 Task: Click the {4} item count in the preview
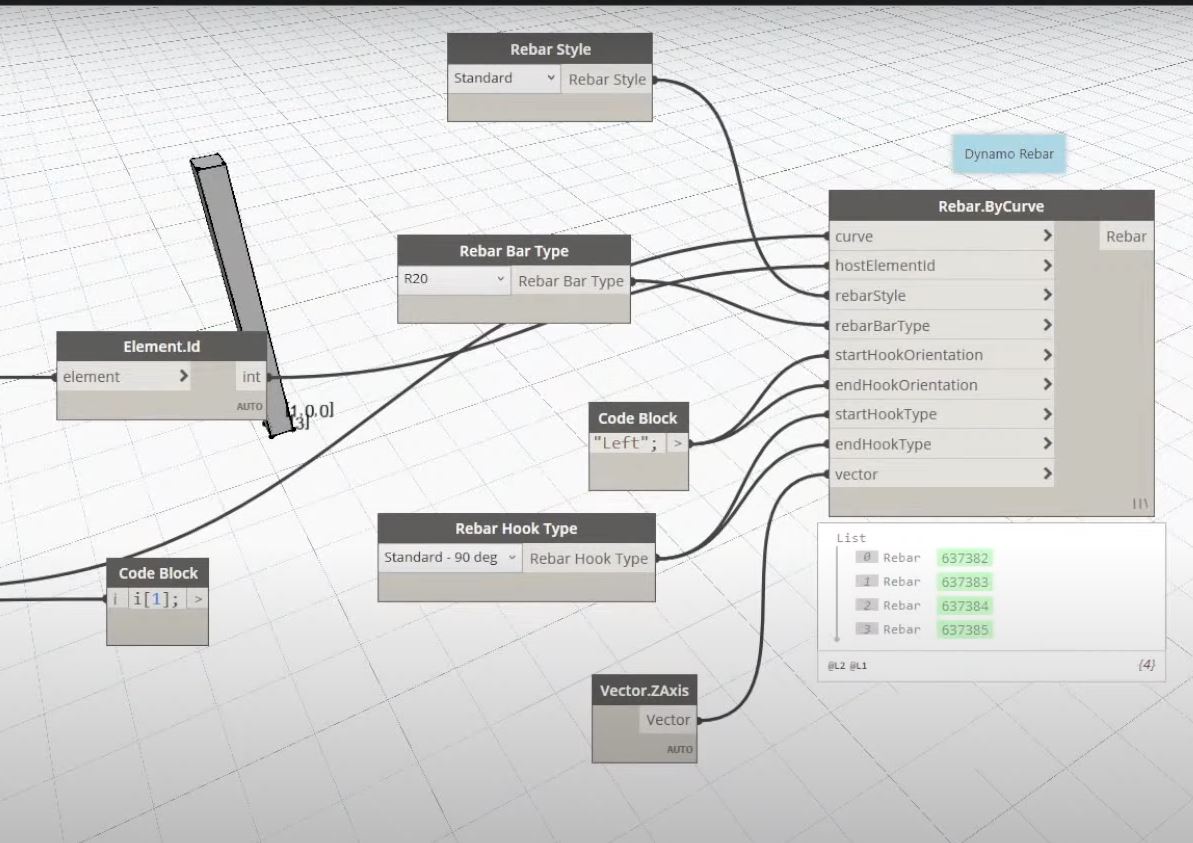tap(1146, 664)
